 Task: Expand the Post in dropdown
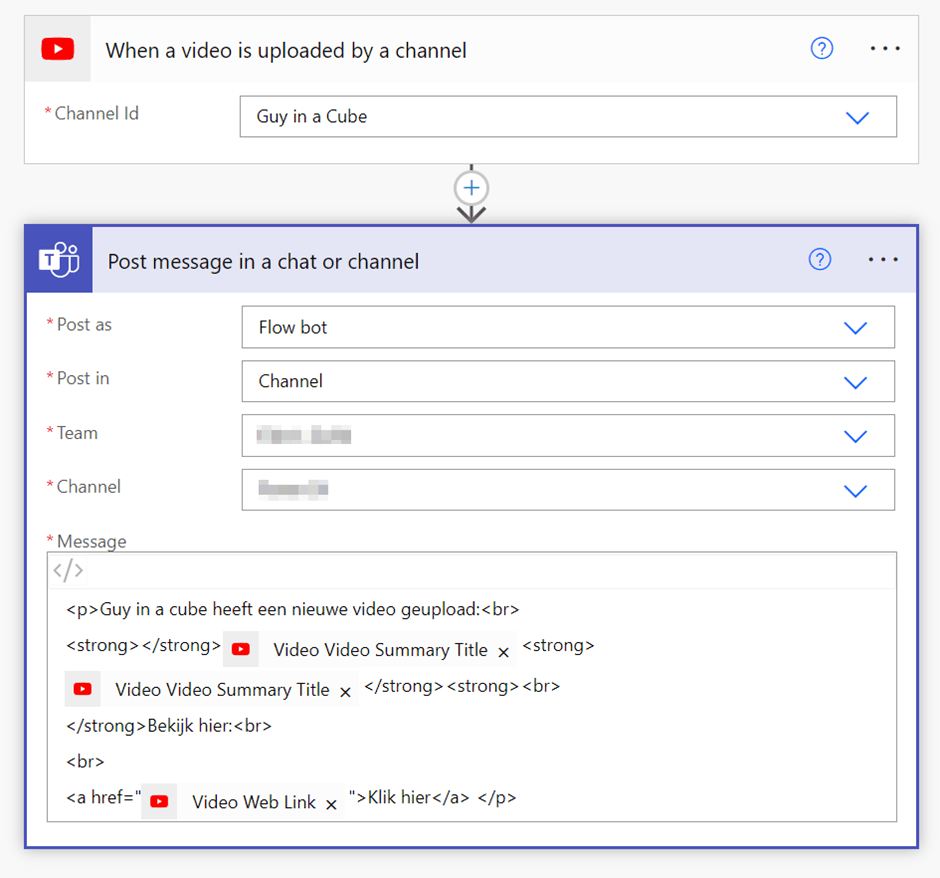tap(855, 382)
